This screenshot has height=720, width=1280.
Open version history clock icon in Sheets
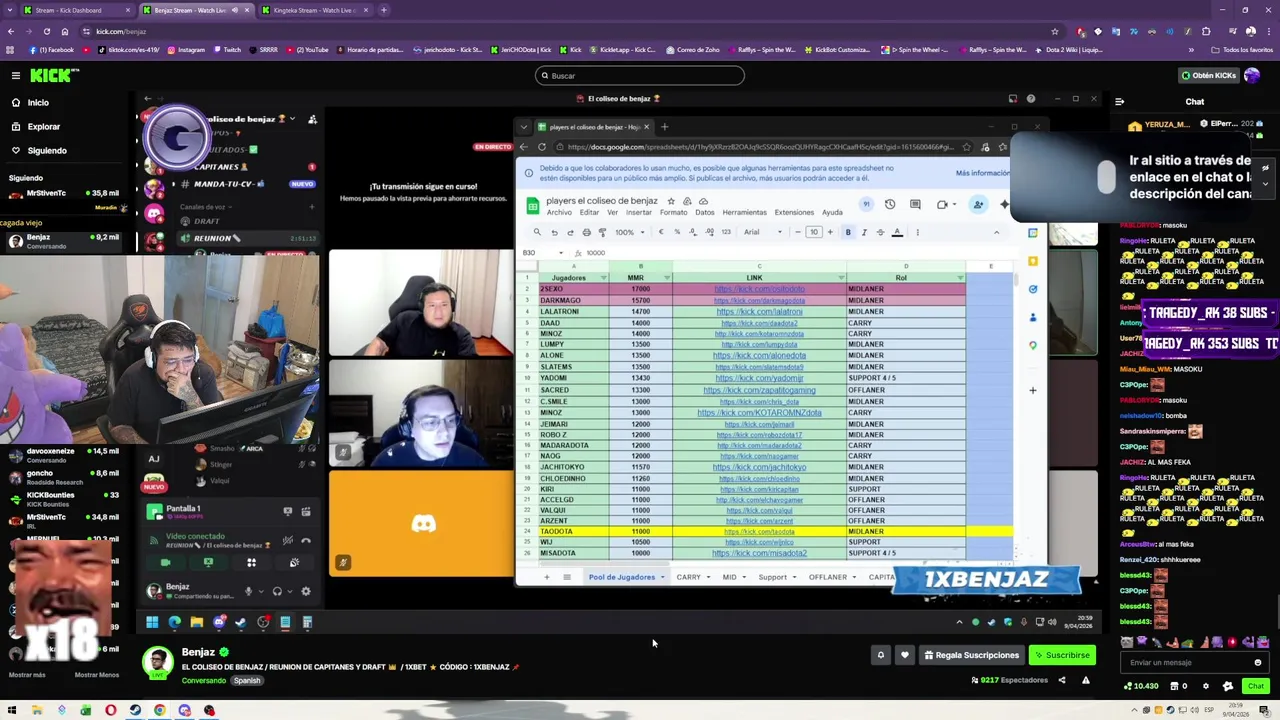[x=890, y=205]
